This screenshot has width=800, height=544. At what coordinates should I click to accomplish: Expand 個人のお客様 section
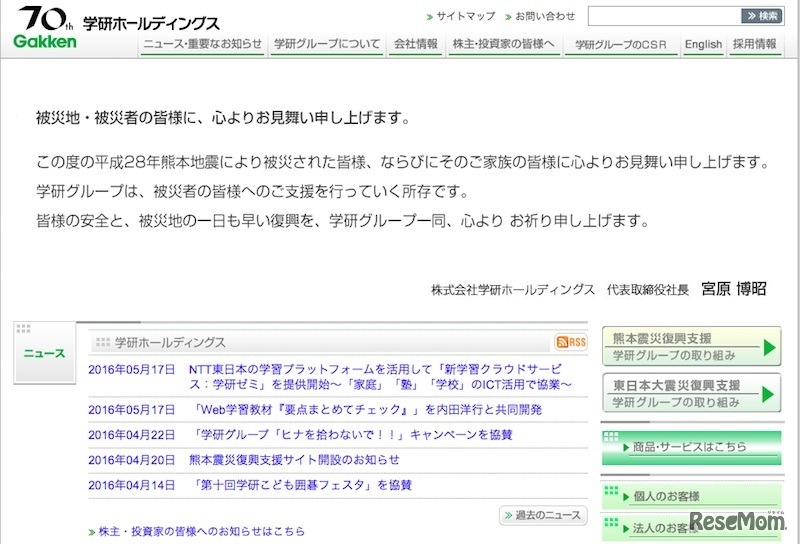691,496
